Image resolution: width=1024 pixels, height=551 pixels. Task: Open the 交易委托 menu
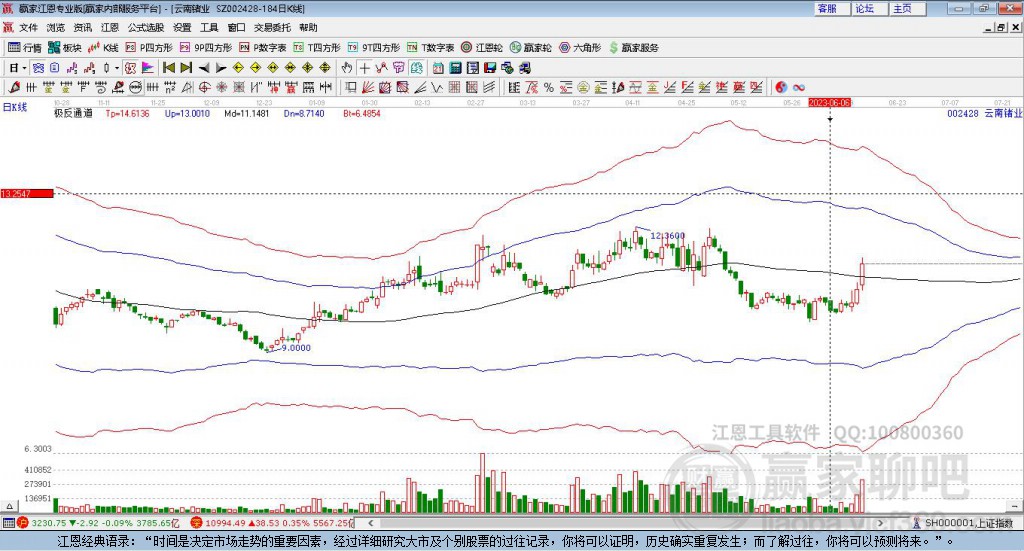click(x=272, y=27)
